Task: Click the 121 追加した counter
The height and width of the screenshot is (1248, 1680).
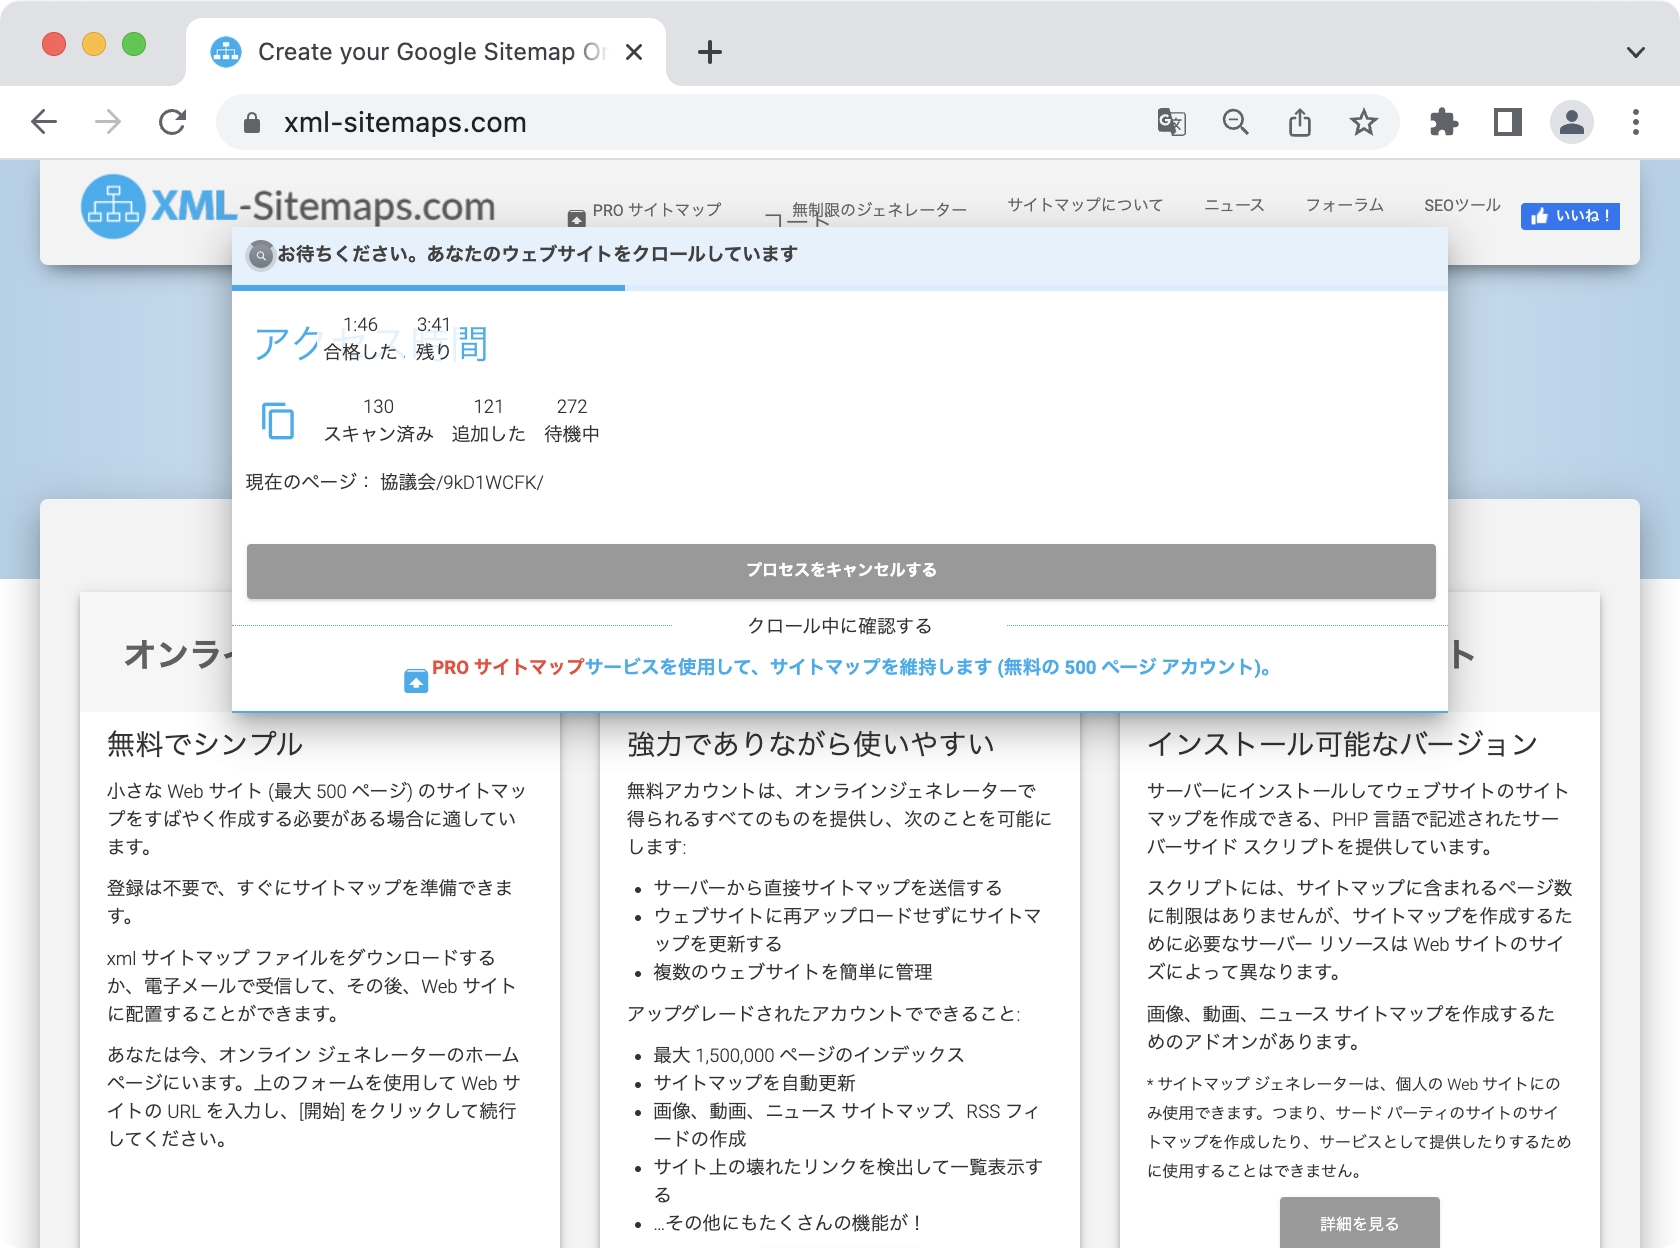Action: click(x=488, y=420)
